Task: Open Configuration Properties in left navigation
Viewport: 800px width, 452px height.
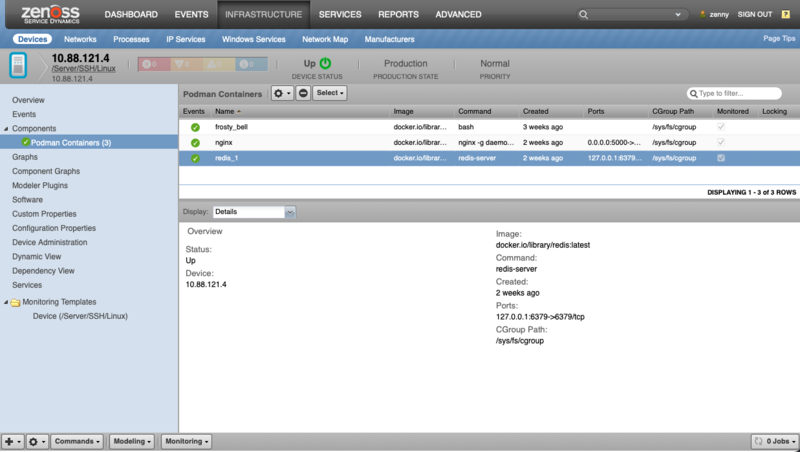Action: click(54, 228)
